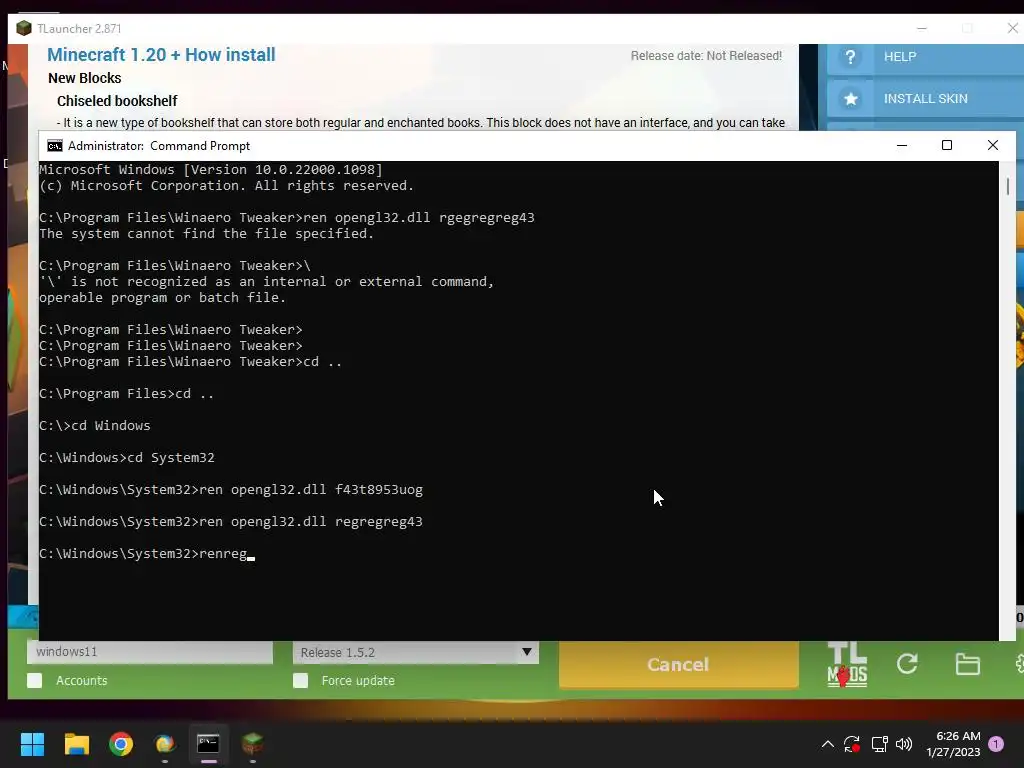Screen dimensions: 1024x768
Task: Click the Command Prompt title bar icon
Action: 55,146
